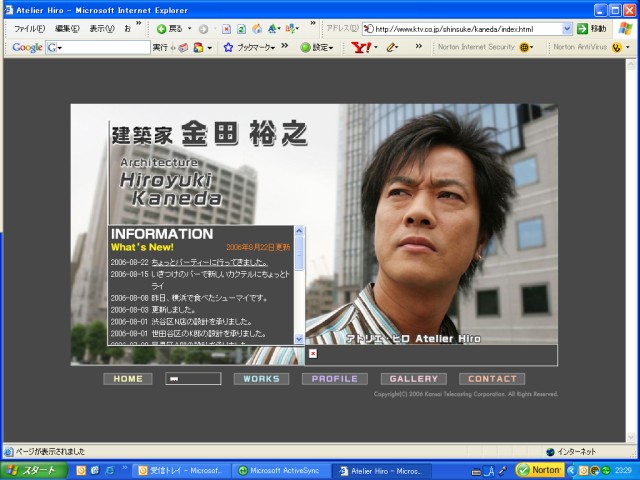This screenshot has height=480, width=640.
Task: Click the Google toolbar search field
Action: click(98, 48)
